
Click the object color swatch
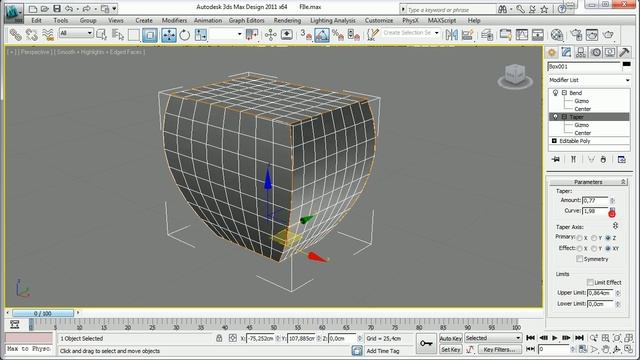(626, 64)
